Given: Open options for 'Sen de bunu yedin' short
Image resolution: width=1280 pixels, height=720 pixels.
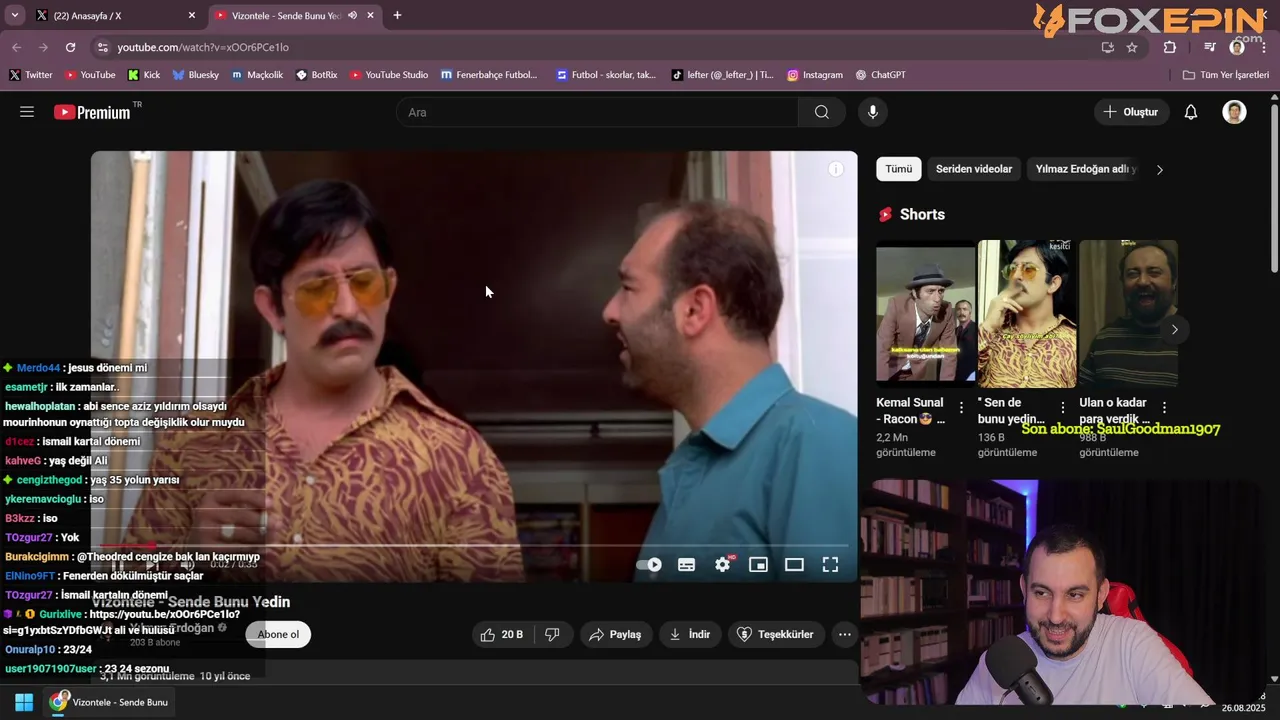Looking at the screenshot, I should pyautogui.click(x=1063, y=408).
